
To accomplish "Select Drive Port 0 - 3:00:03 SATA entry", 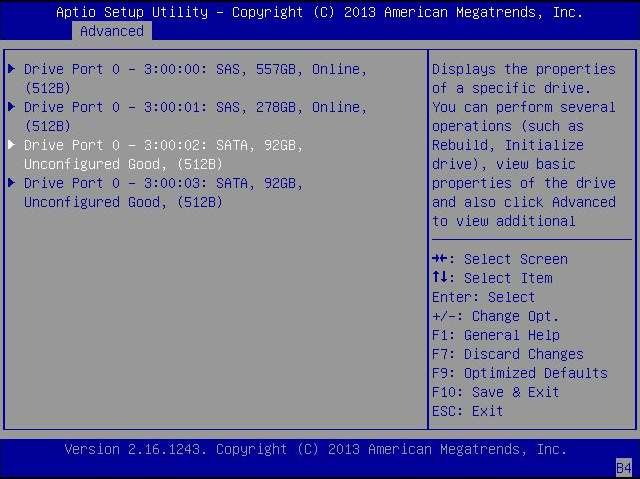I will tap(163, 193).
